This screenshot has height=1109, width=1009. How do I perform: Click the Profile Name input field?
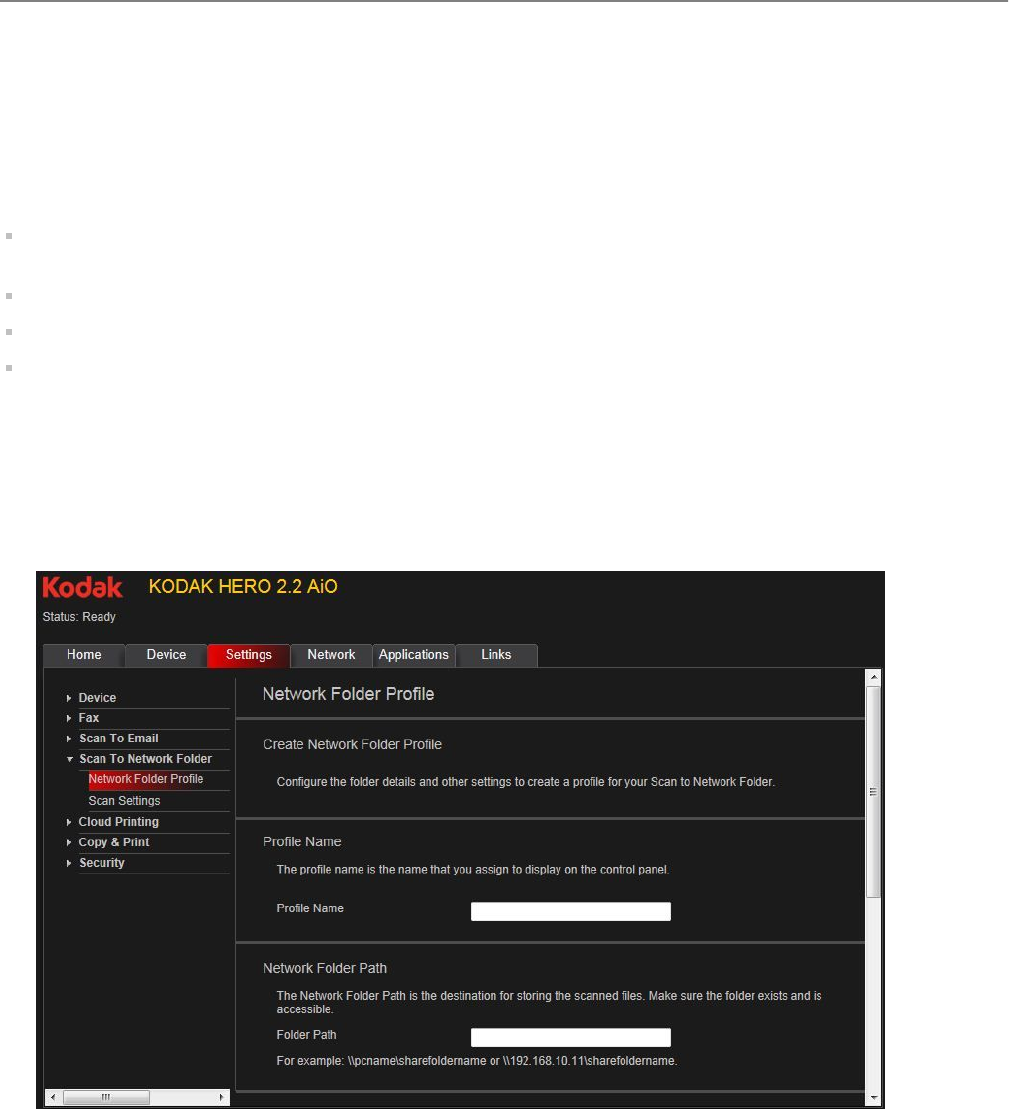coord(571,912)
